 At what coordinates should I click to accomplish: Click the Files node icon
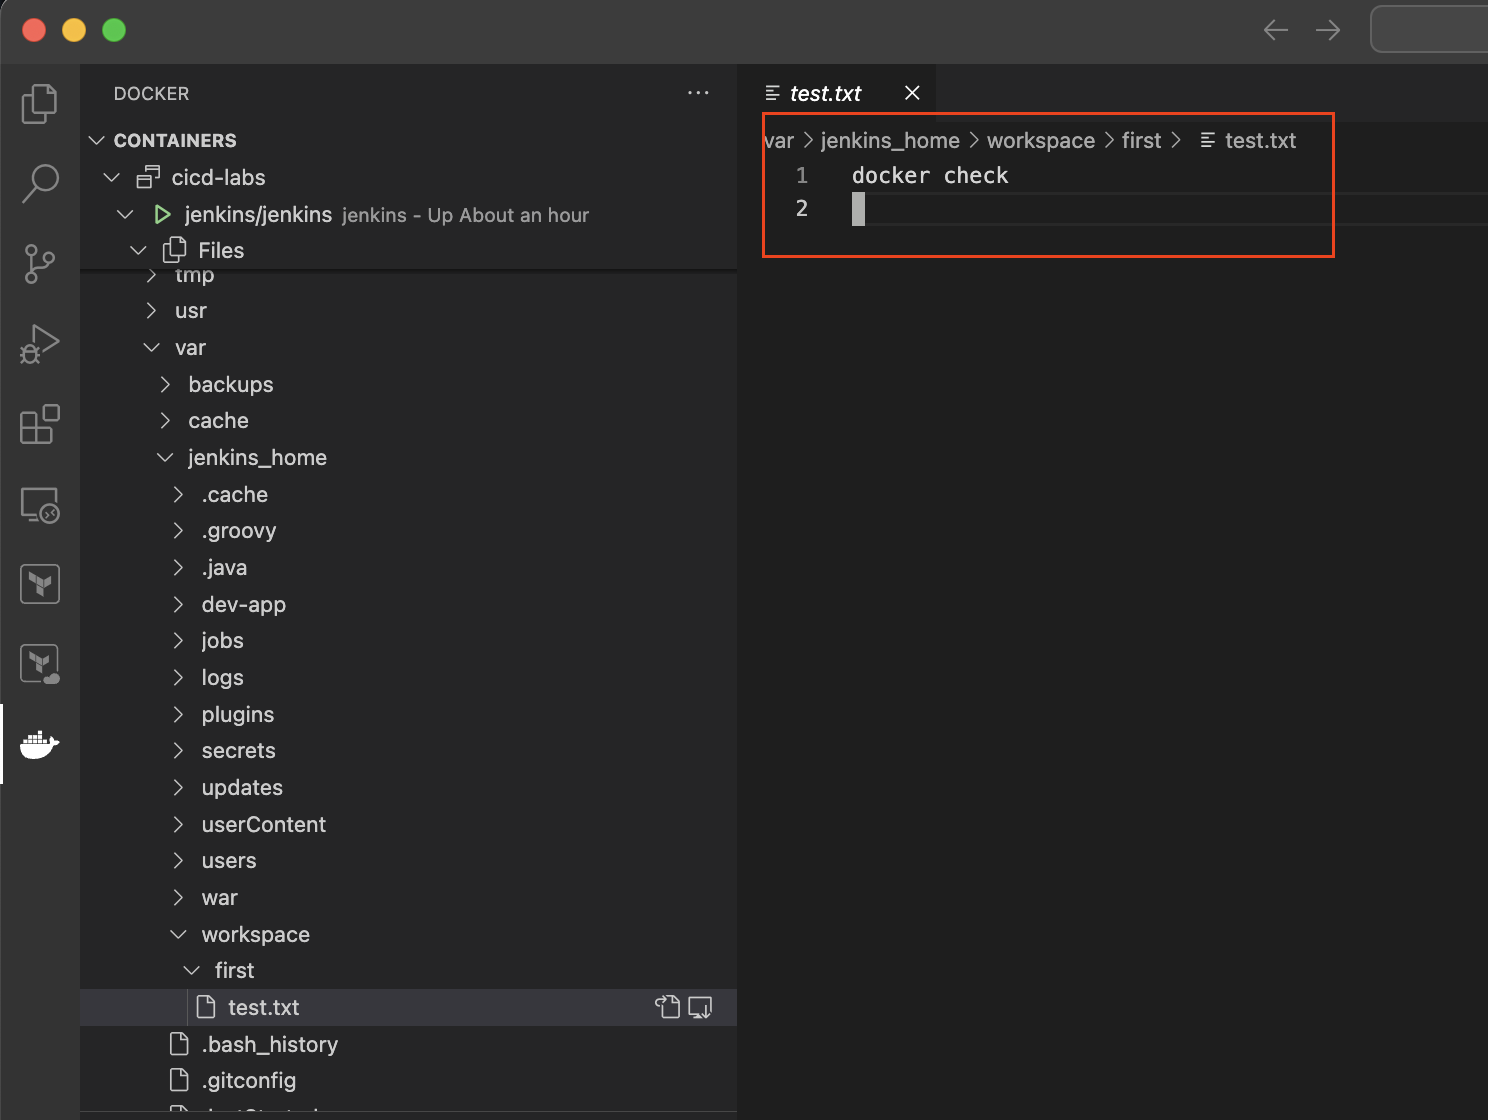click(x=175, y=249)
